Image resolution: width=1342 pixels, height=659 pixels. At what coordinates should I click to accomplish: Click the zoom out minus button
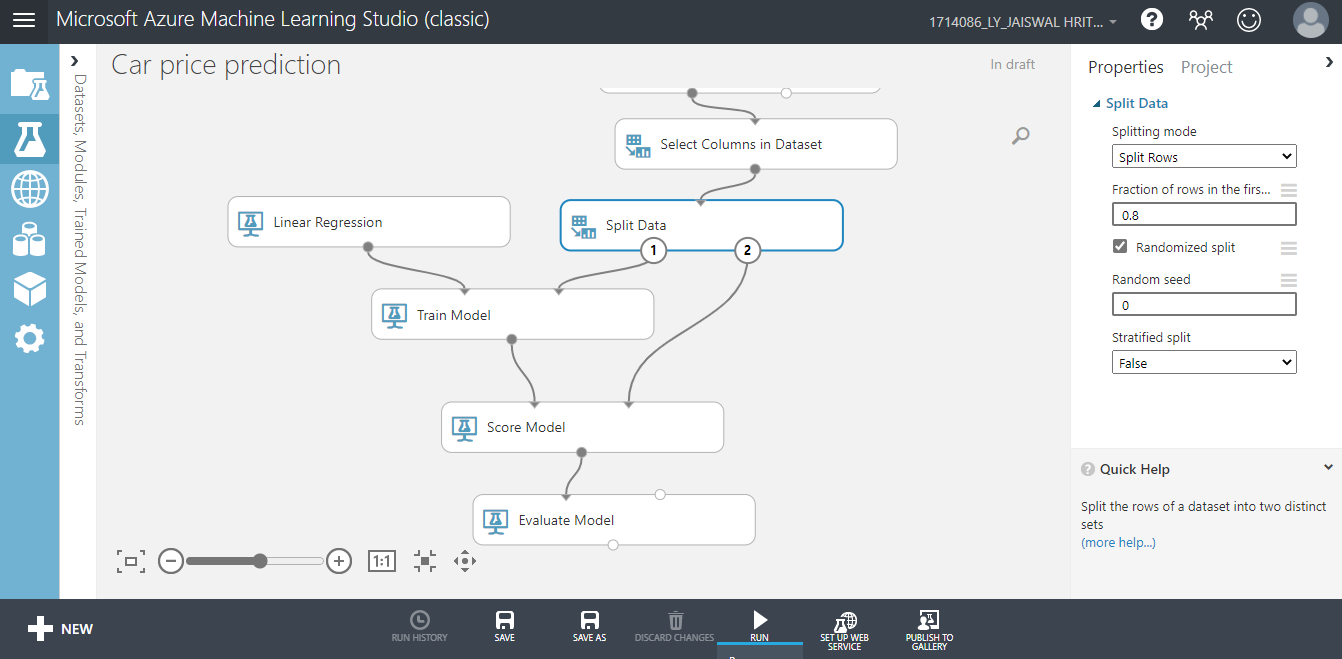pyautogui.click(x=171, y=561)
